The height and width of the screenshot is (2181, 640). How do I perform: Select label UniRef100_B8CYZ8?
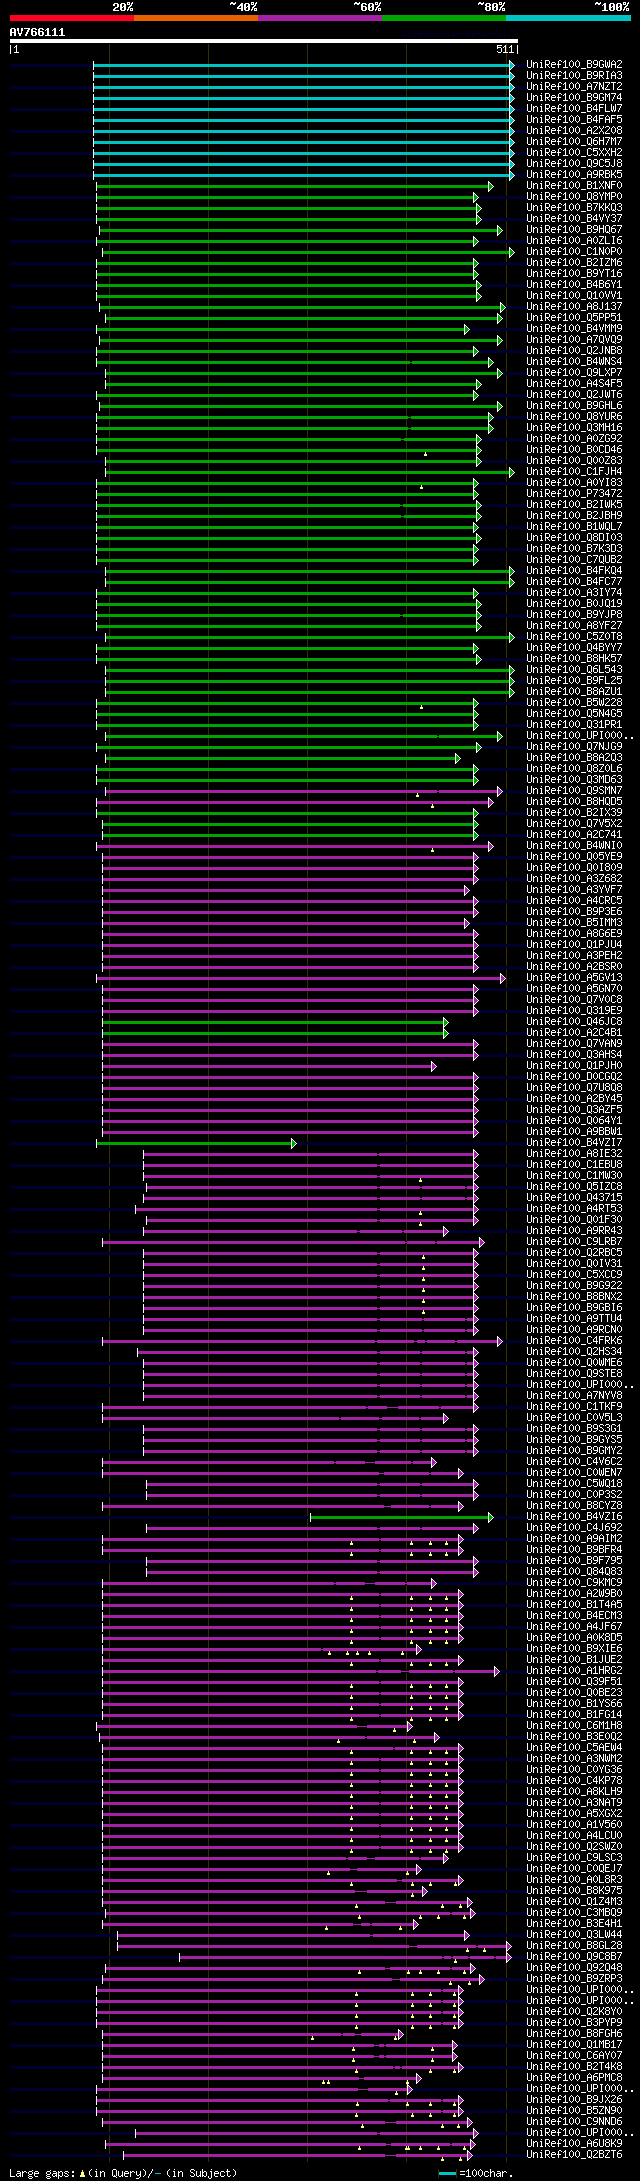point(574,1505)
